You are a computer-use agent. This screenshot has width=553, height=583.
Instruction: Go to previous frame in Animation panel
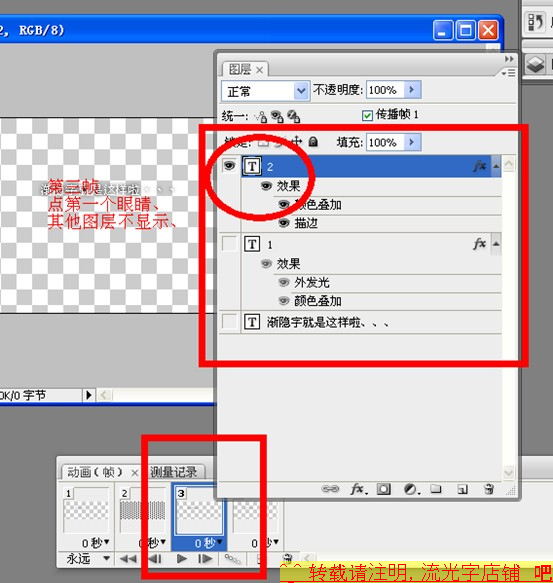point(155,558)
